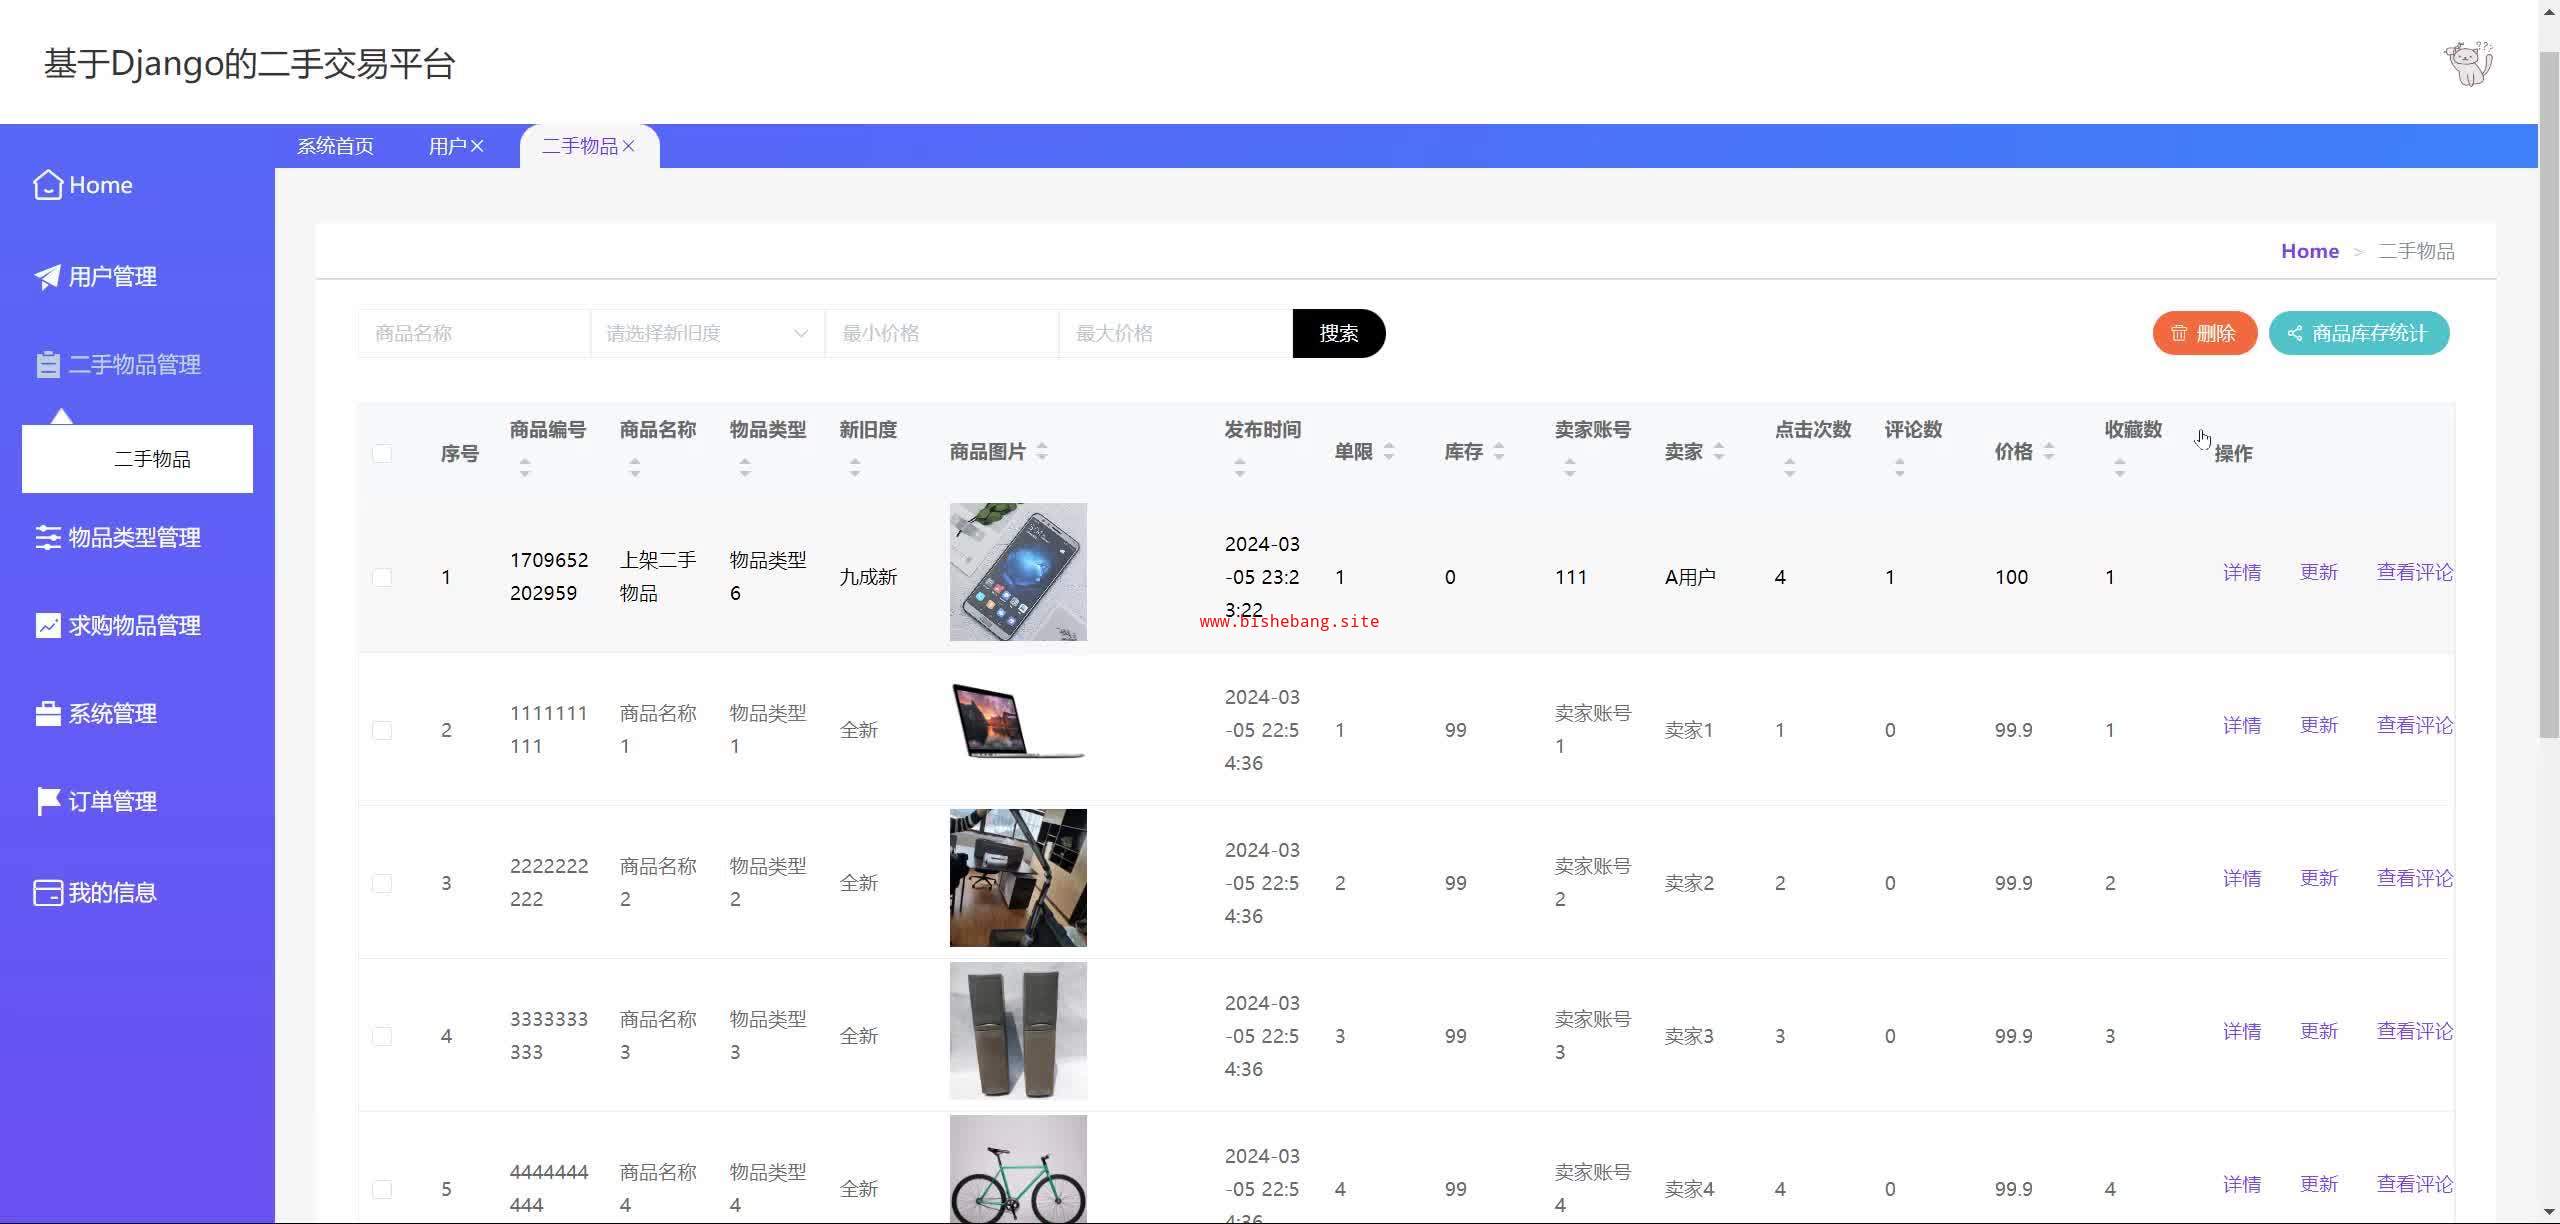Viewport: 2560px width, 1224px height.
Task: Click the 商品名称 search input field
Action: point(473,333)
